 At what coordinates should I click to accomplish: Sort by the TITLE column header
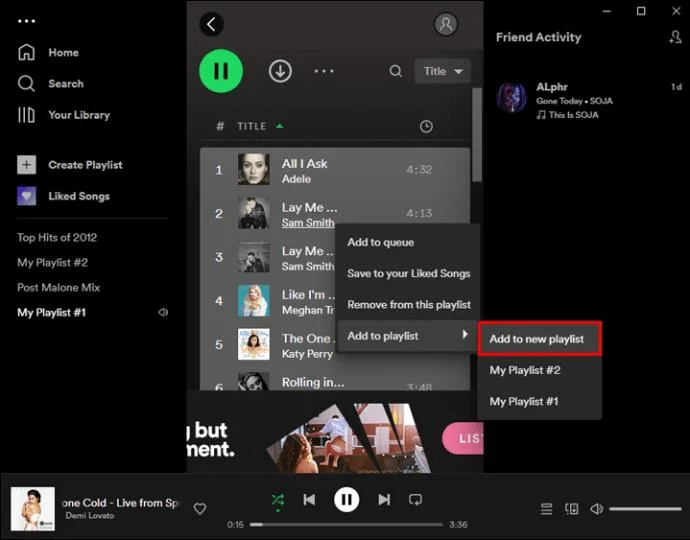(252, 126)
